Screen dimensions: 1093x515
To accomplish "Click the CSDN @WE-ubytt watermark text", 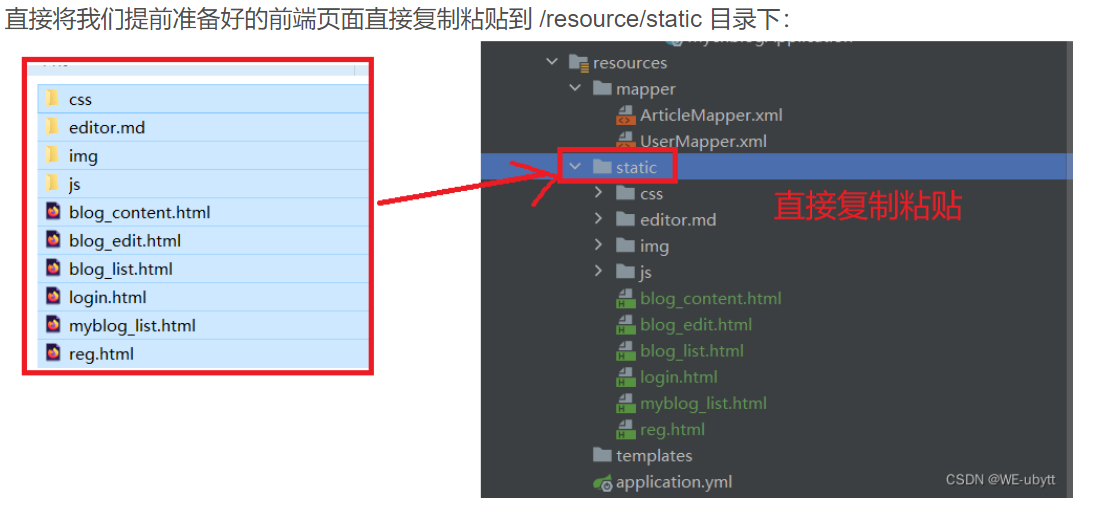I will [x=1000, y=480].
